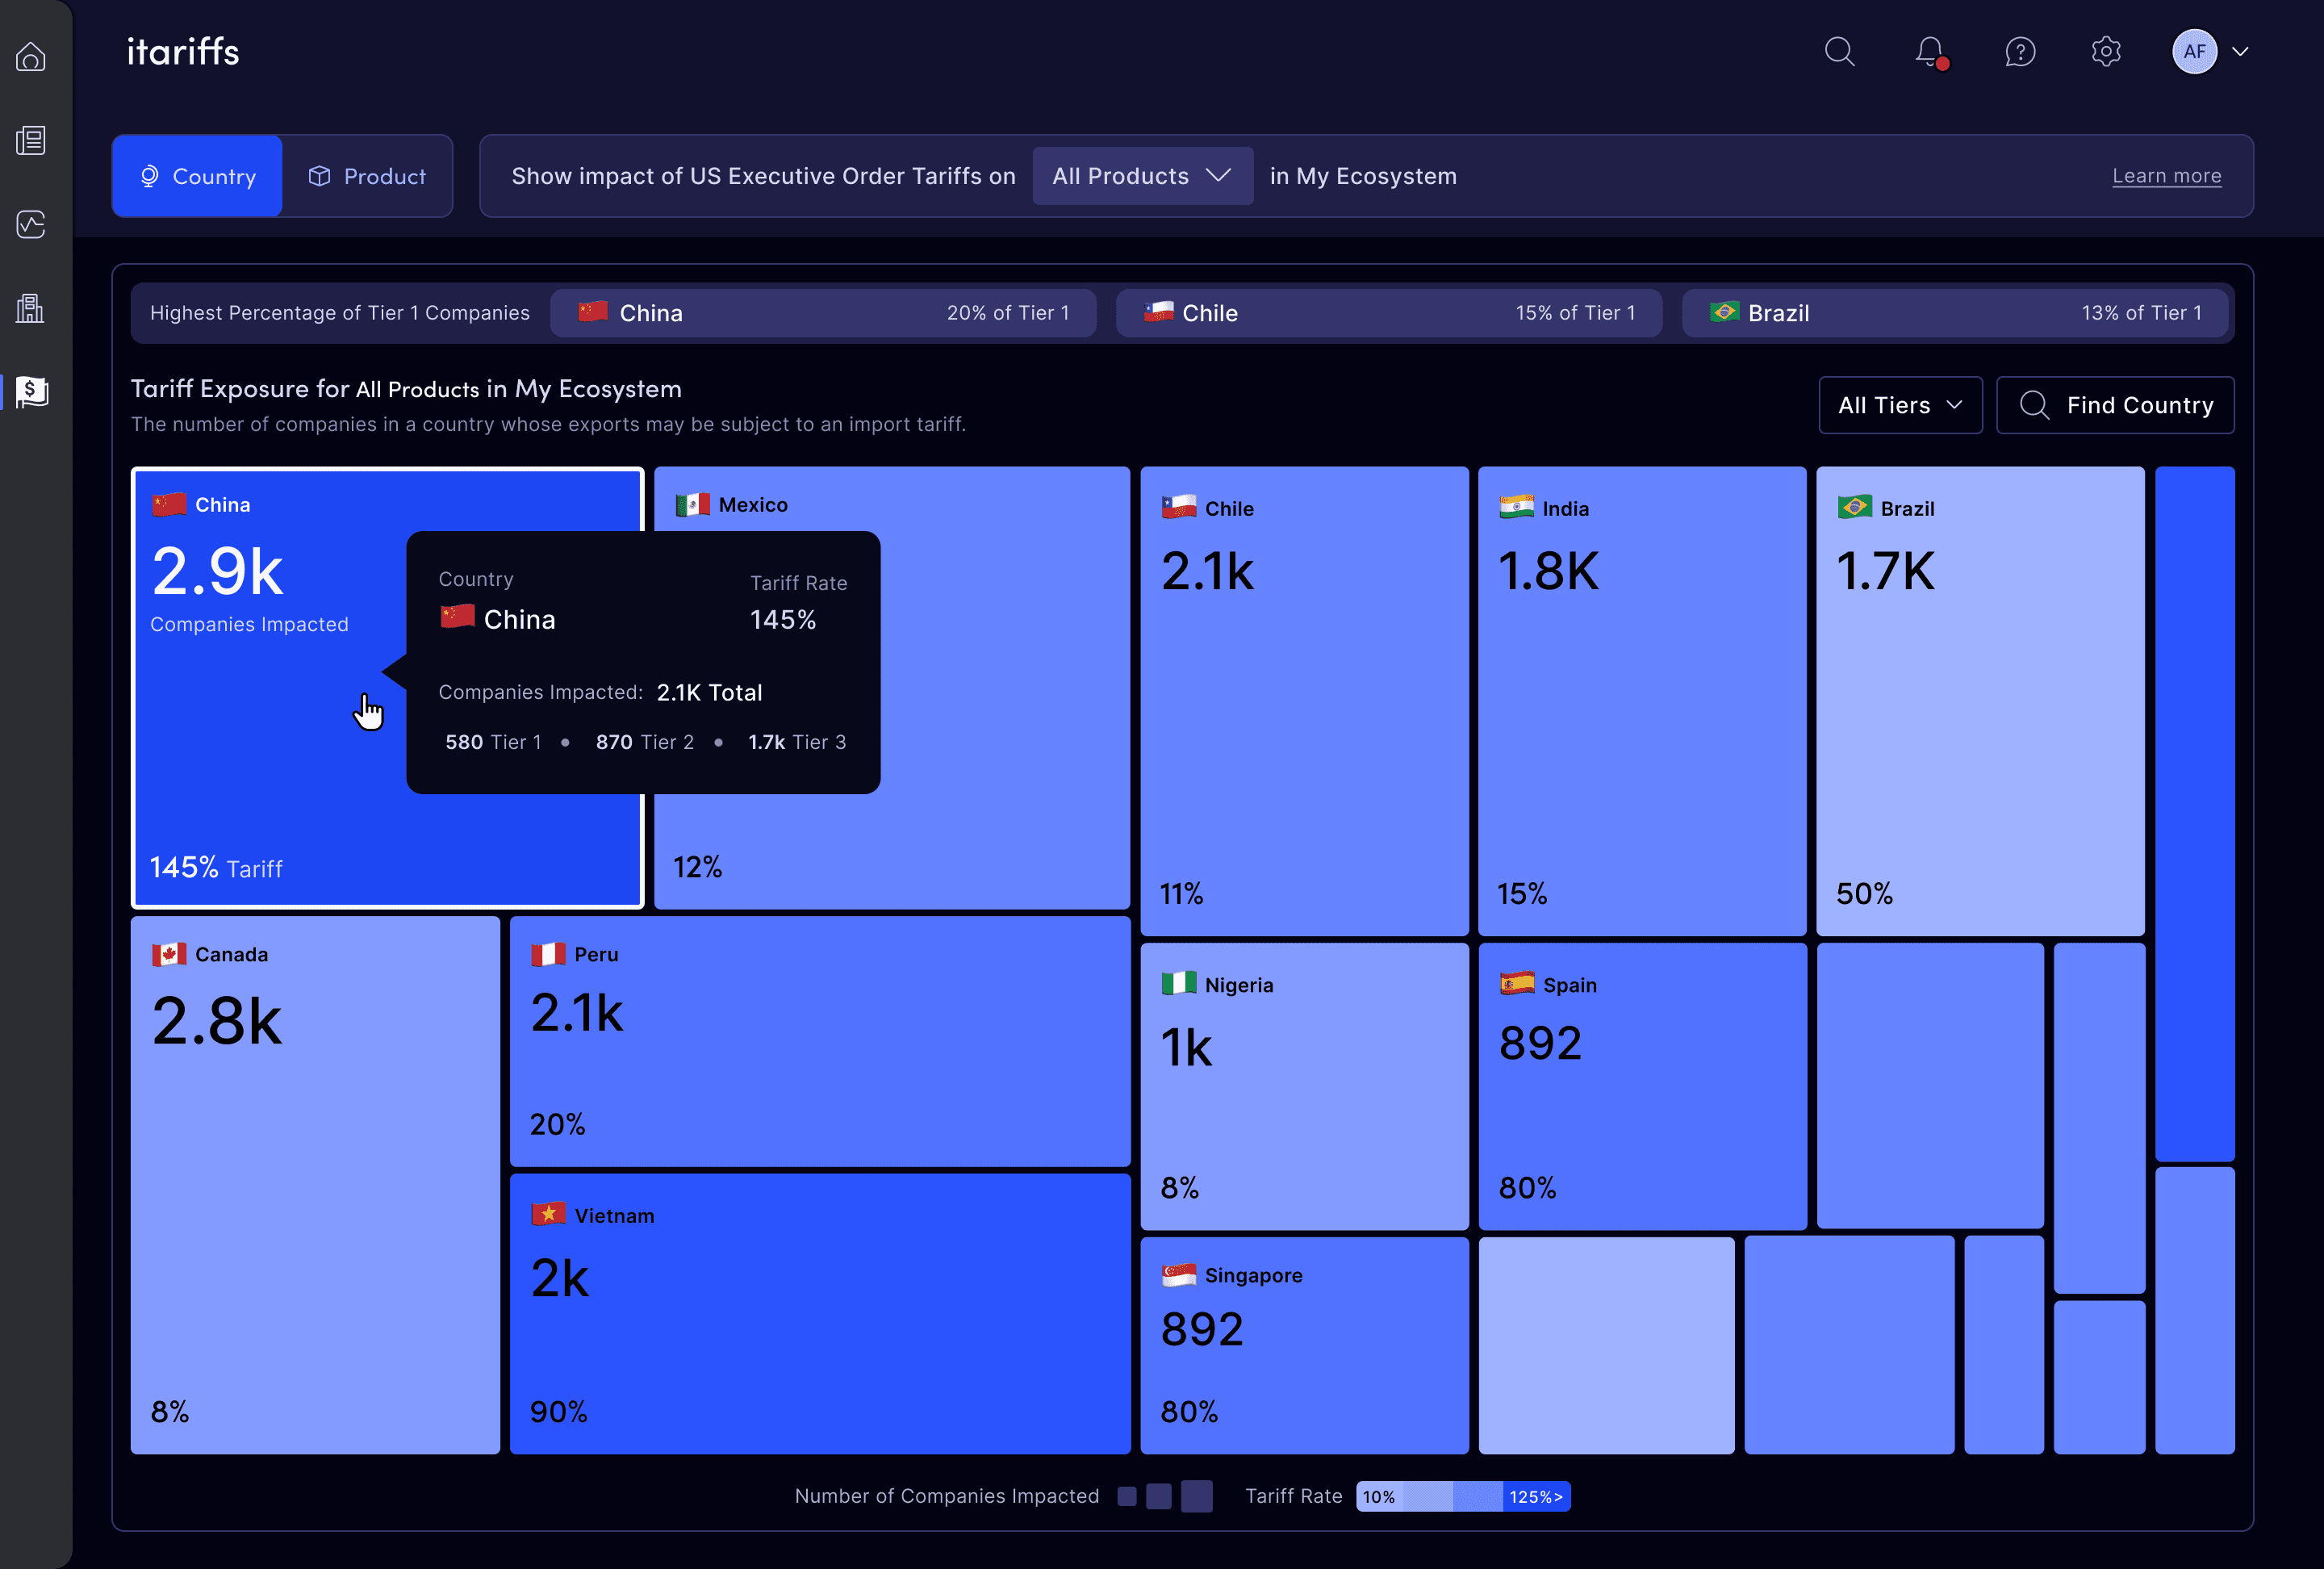Follow the Learn more link
This screenshot has width=2324, height=1569.
pos(2166,176)
